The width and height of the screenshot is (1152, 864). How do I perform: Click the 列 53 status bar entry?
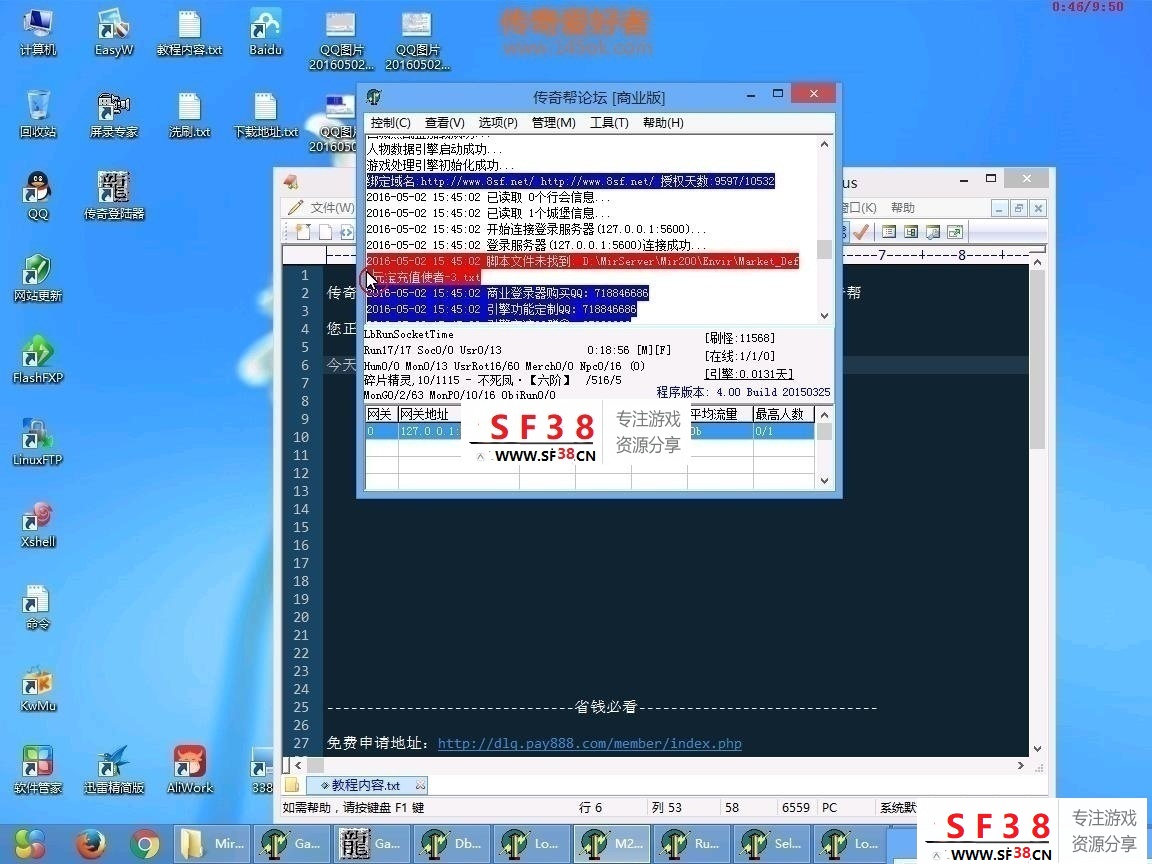[x=666, y=807]
